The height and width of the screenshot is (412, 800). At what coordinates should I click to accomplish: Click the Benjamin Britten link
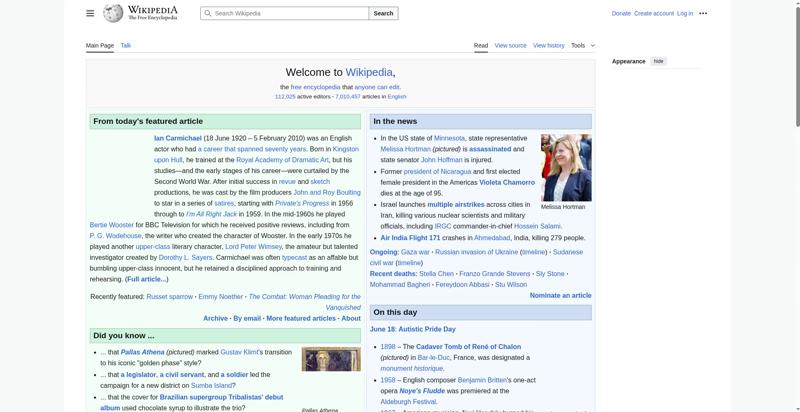click(482, 380)
